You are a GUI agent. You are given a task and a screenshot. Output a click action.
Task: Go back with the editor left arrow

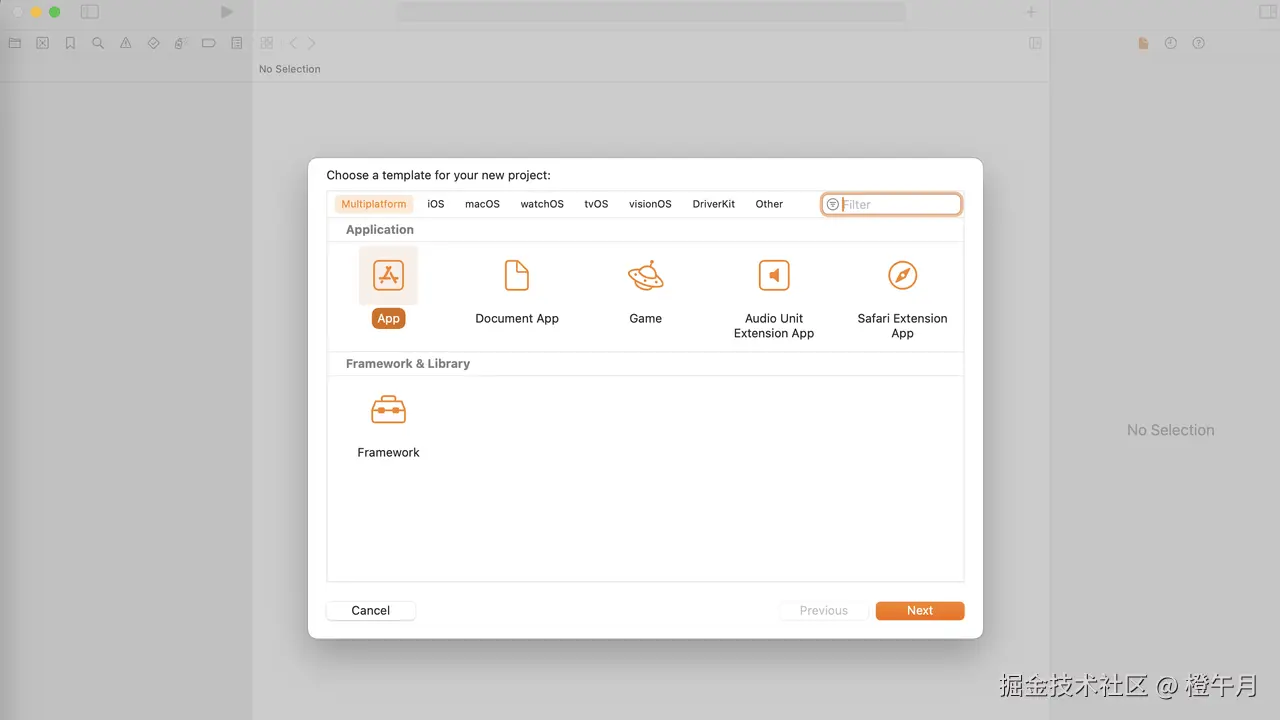pyautogui.click(x=293, y=43)
